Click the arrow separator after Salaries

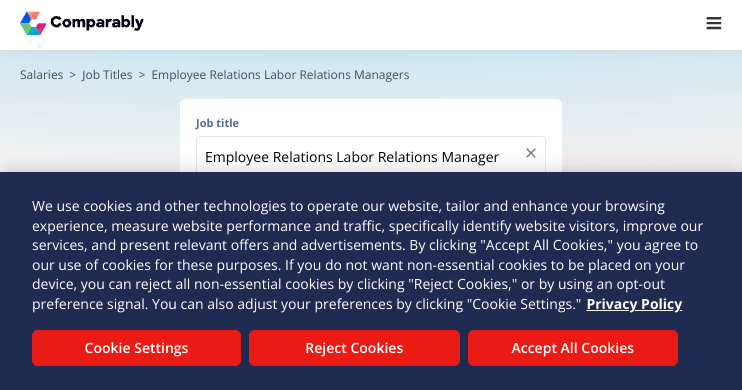tap(72, 75)
